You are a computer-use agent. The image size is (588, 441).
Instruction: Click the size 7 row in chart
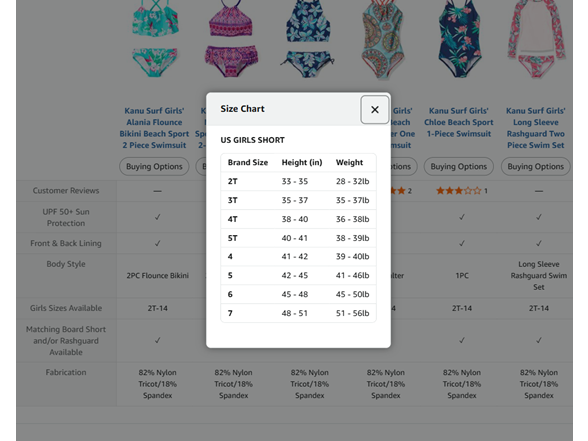pyautogui.click(x=298, y=313)
